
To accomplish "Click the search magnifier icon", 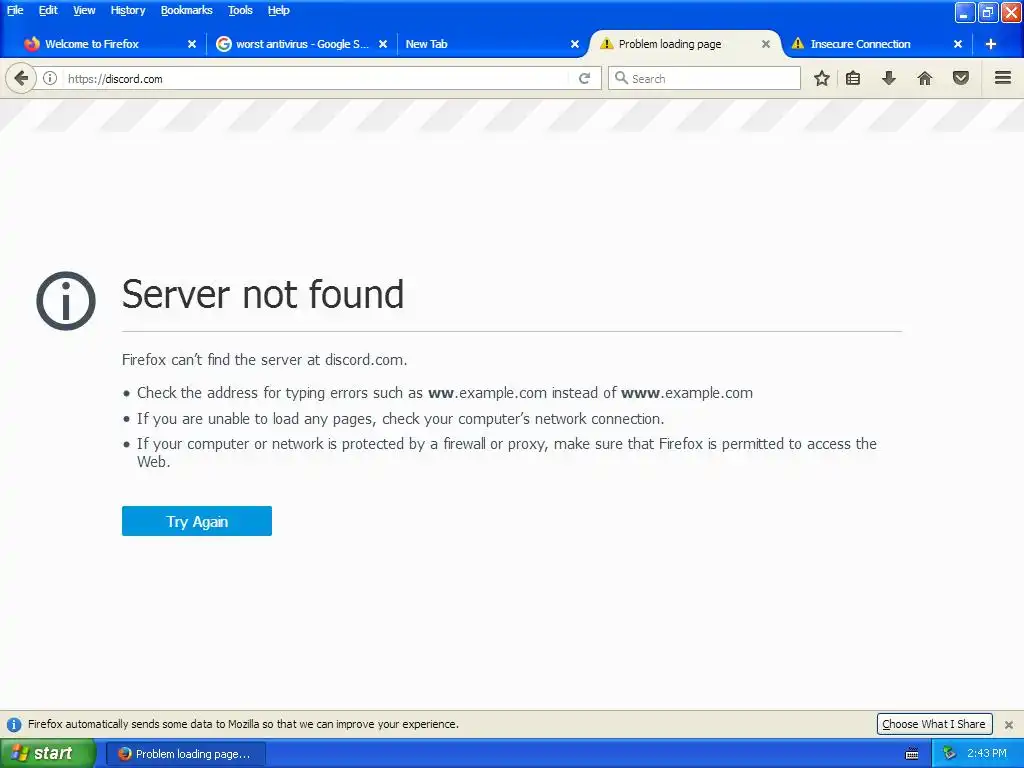I will (x=621, y=78).
